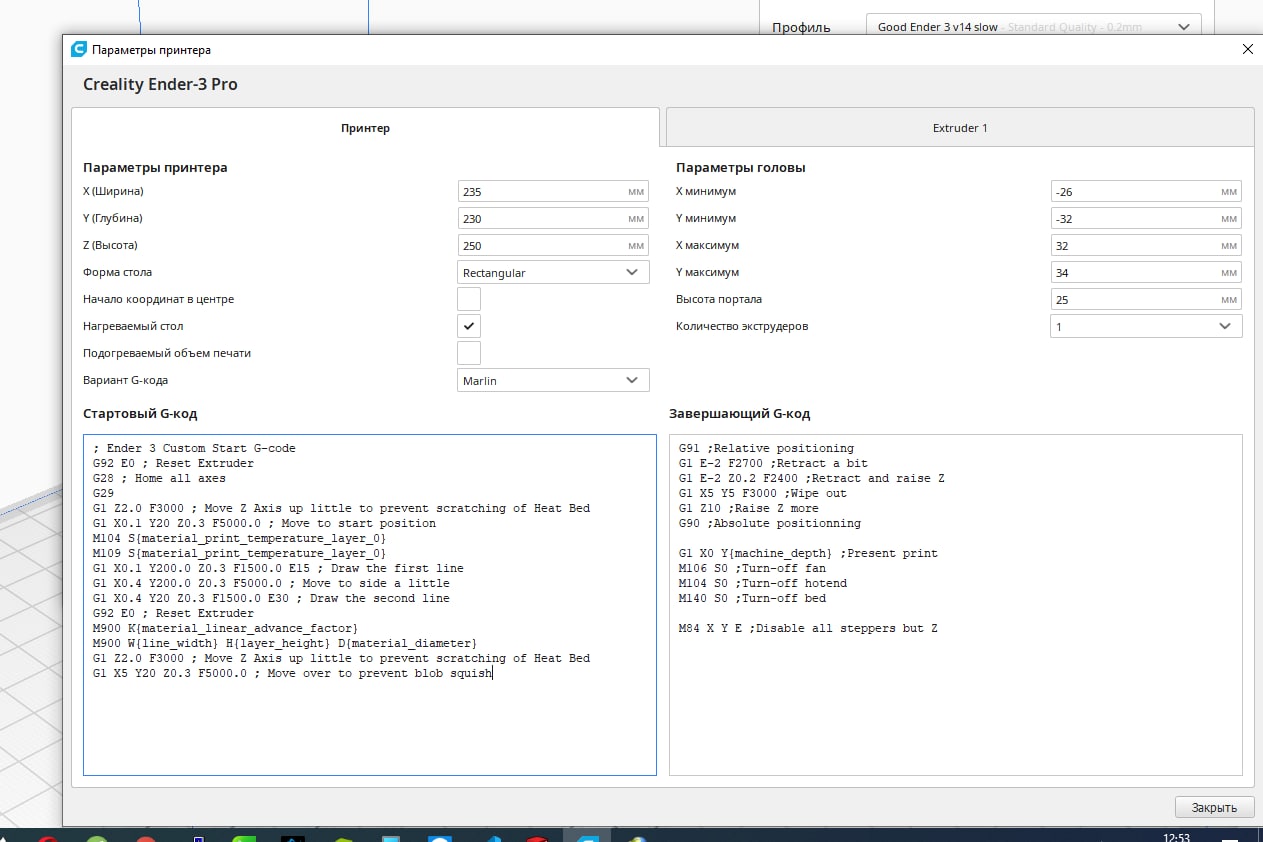Viewport: 1263px width, 842px height.
Task: Close the printer settings dialog with X
Action: (1247, 49)
